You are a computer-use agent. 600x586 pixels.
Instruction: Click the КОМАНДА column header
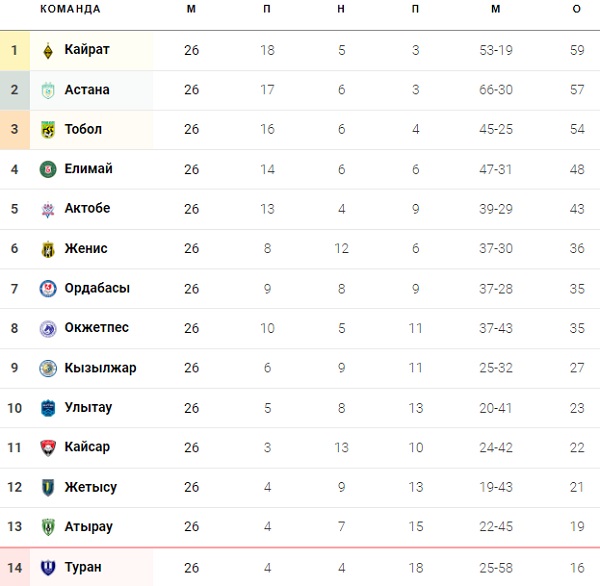[x=70, y=9]
